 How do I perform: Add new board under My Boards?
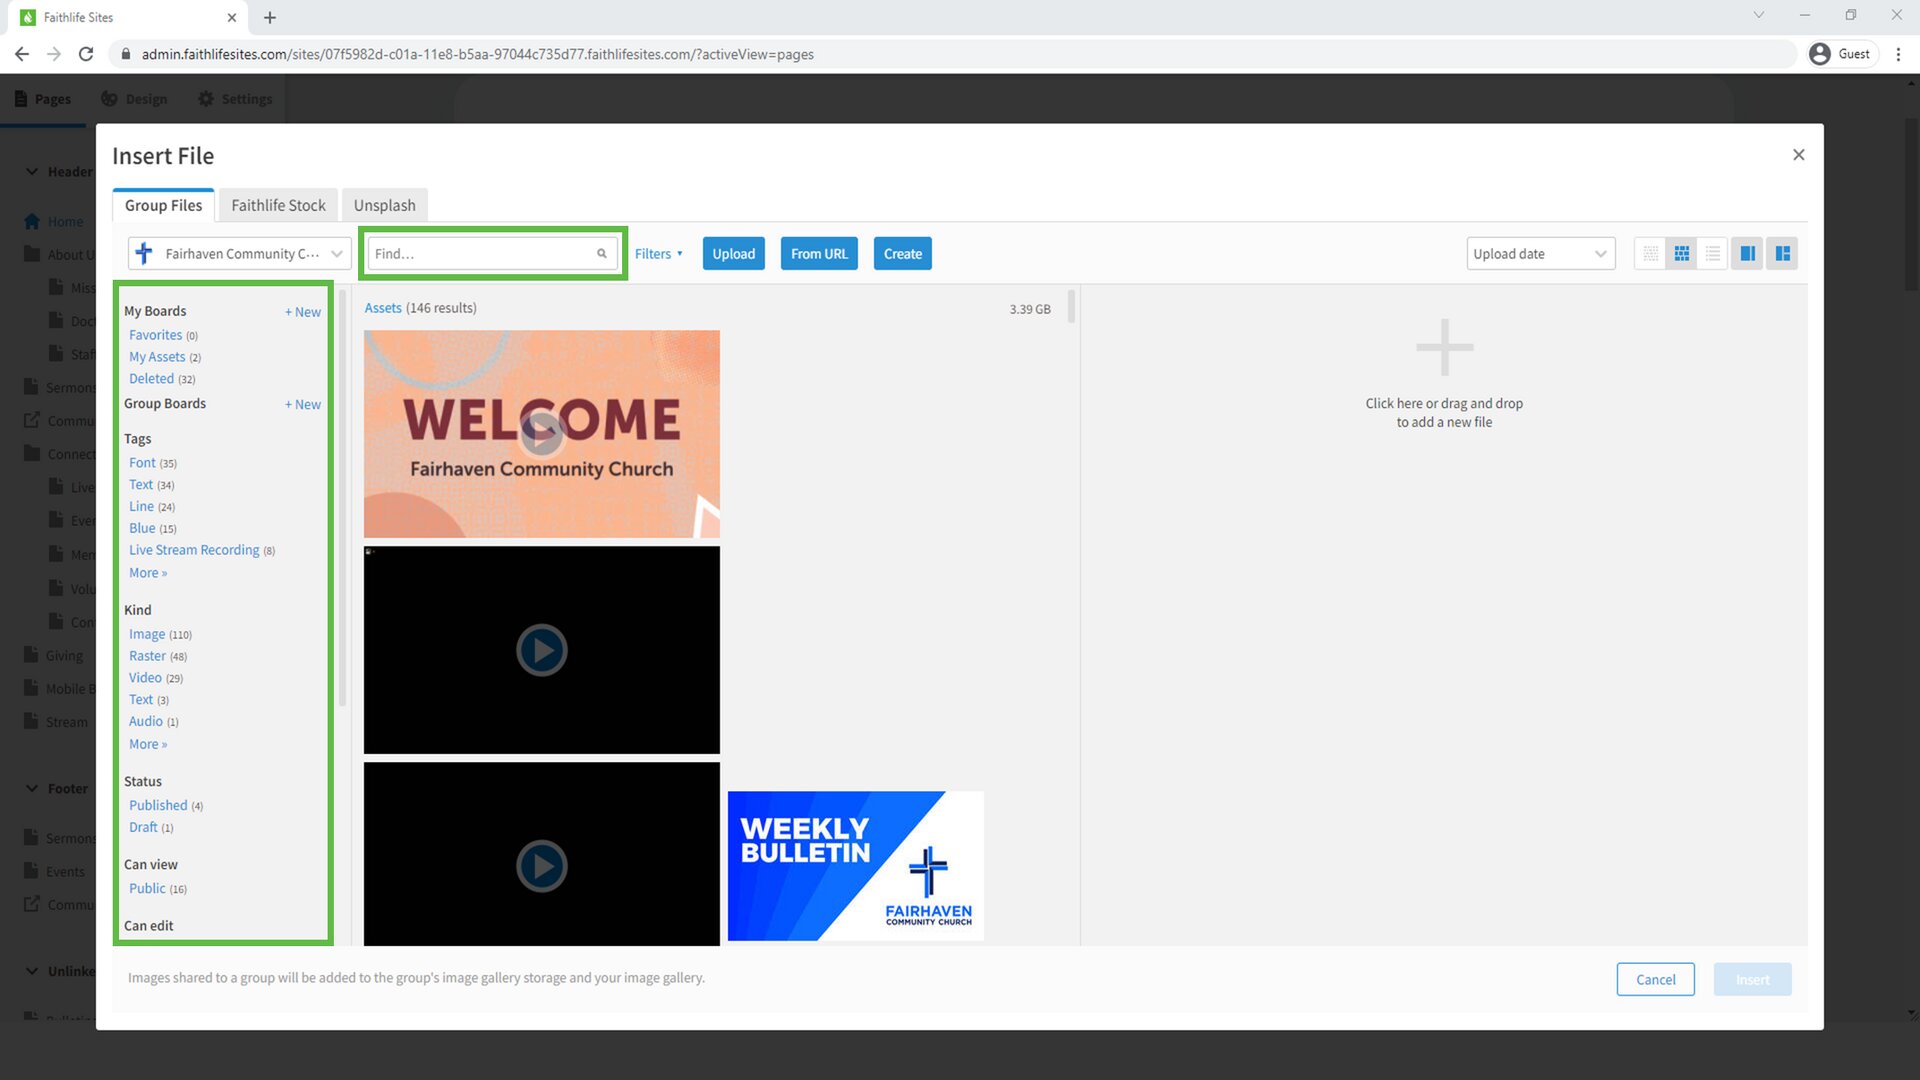(303, 312)
